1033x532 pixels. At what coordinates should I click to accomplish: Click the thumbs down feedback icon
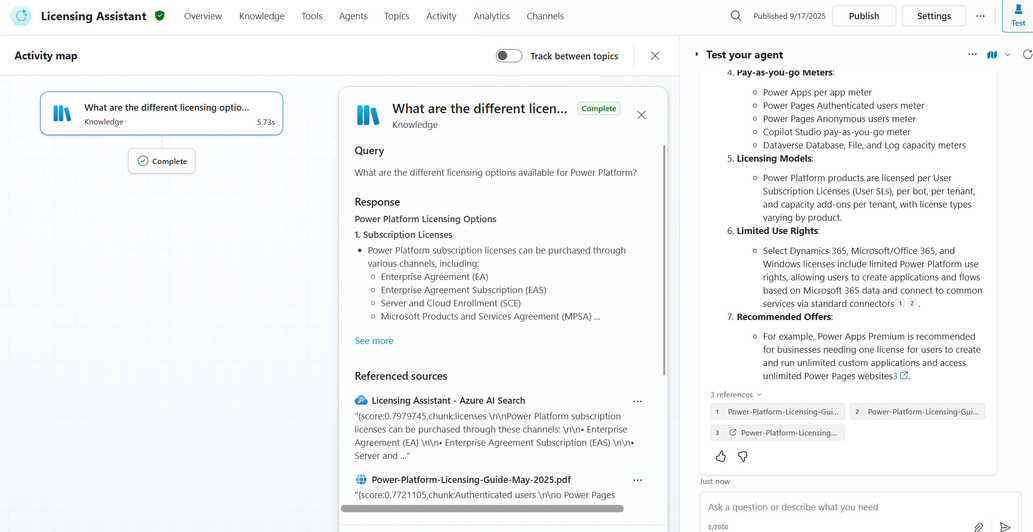[x=742, y=456]
